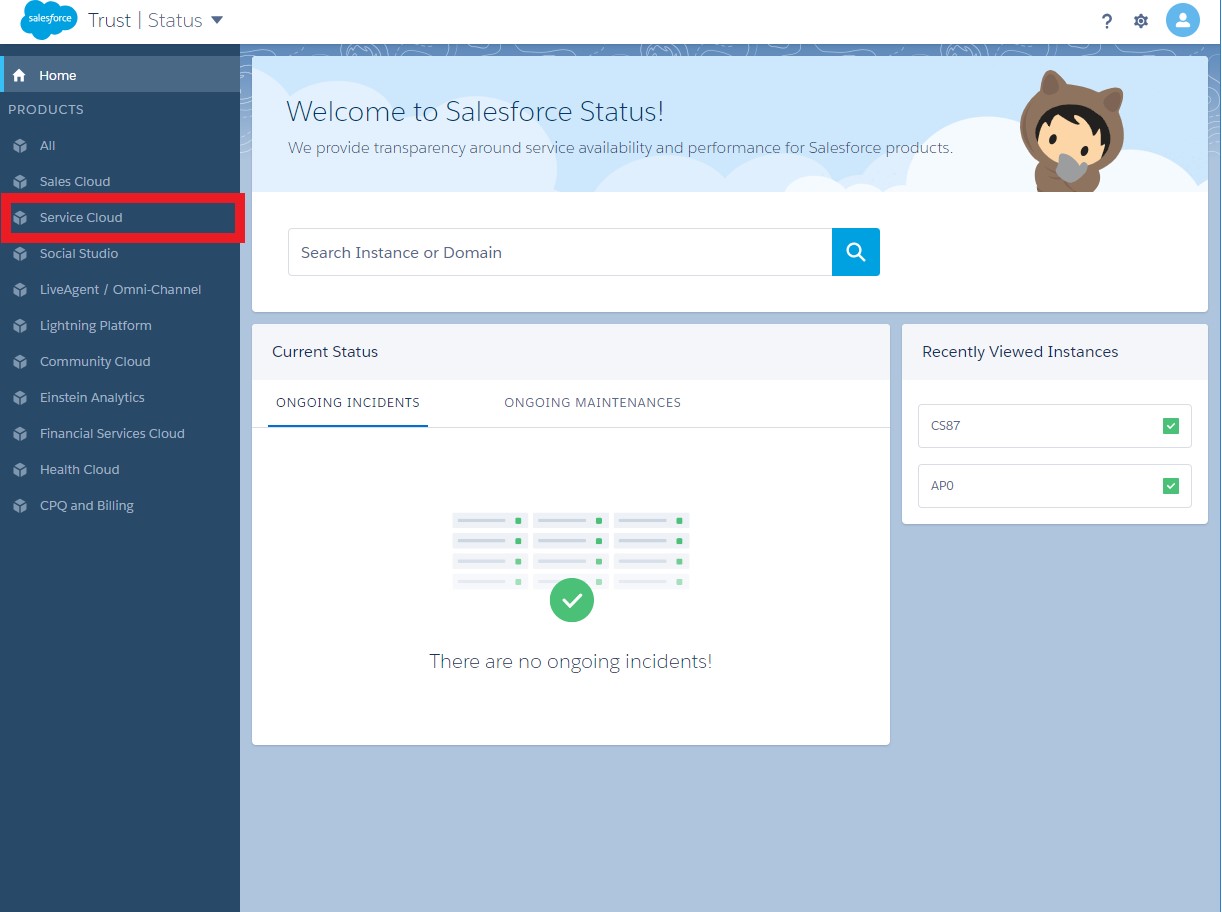The height and width of the screenshot is (912, 1222).
Task: Open Service Cloud in the products list
Action: (81, 218)
